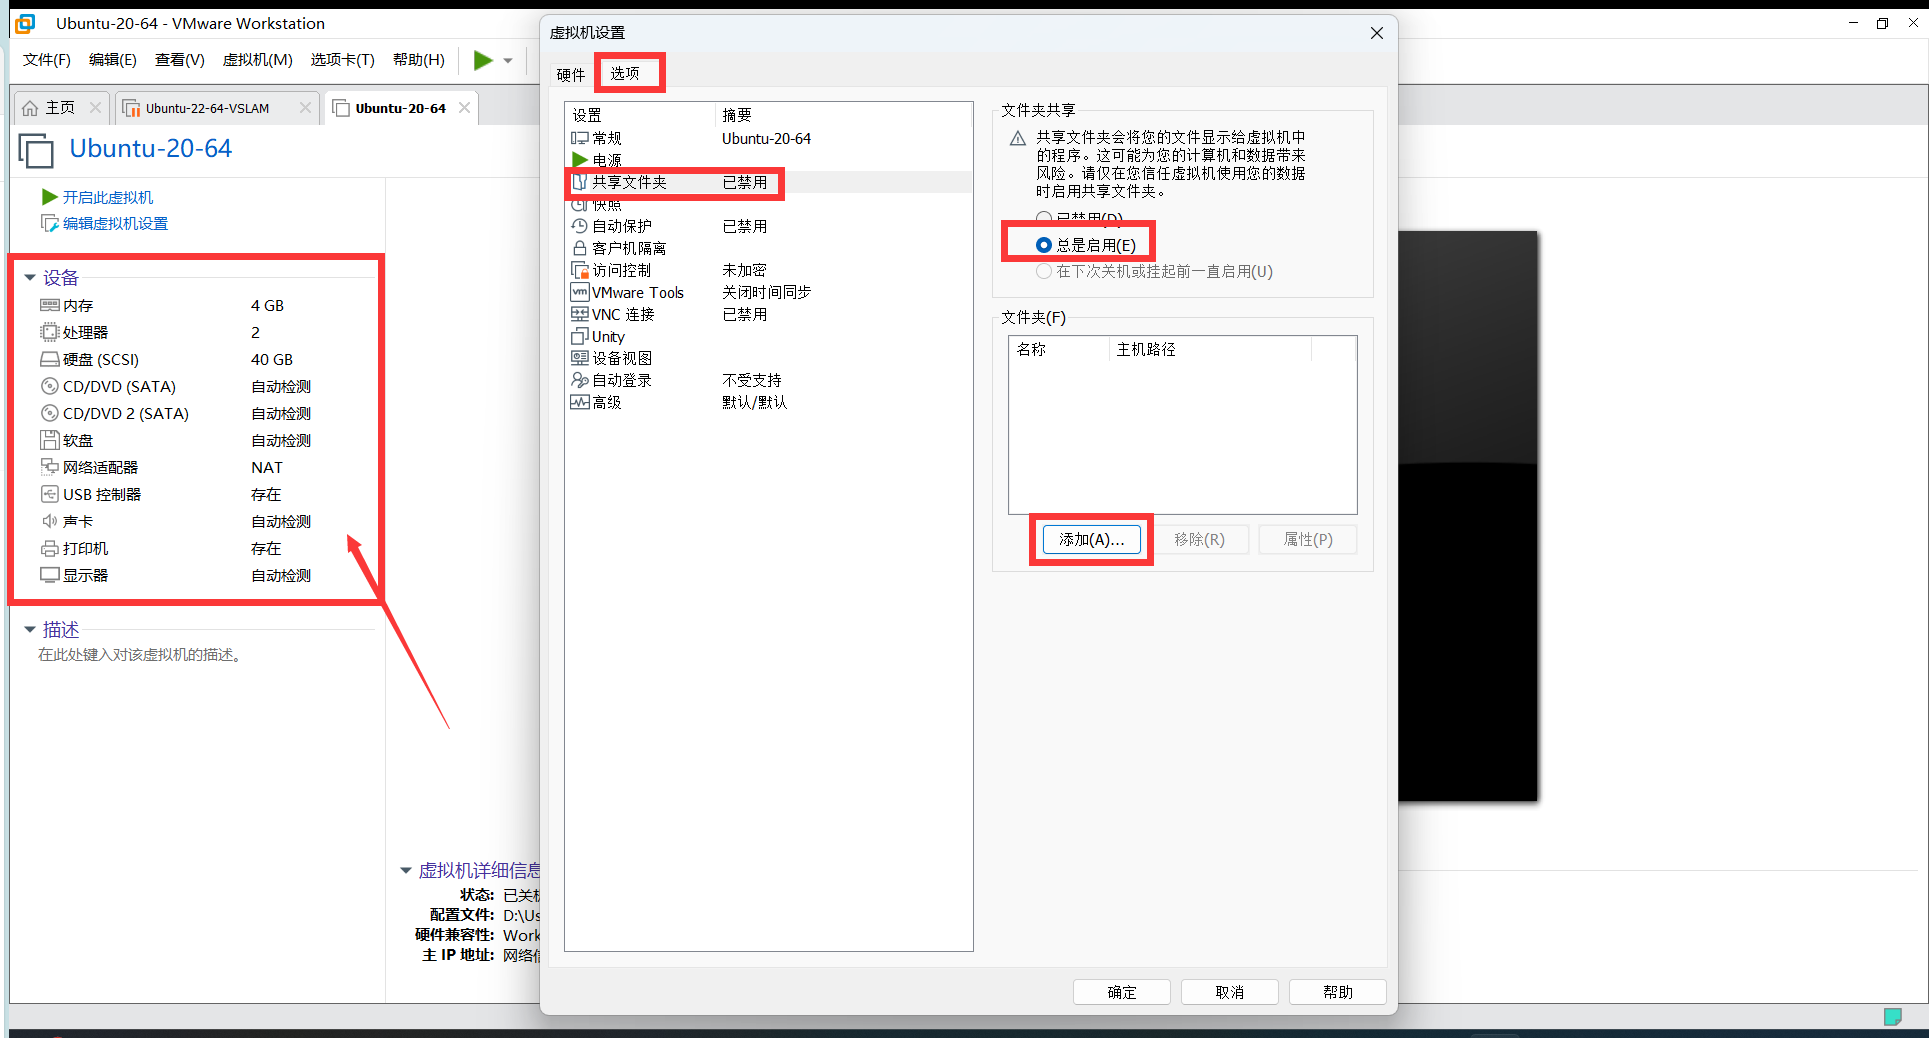Click the black VM screen preview
This screenshot has height=1038, width=1929.
[x=1467, y=516]
